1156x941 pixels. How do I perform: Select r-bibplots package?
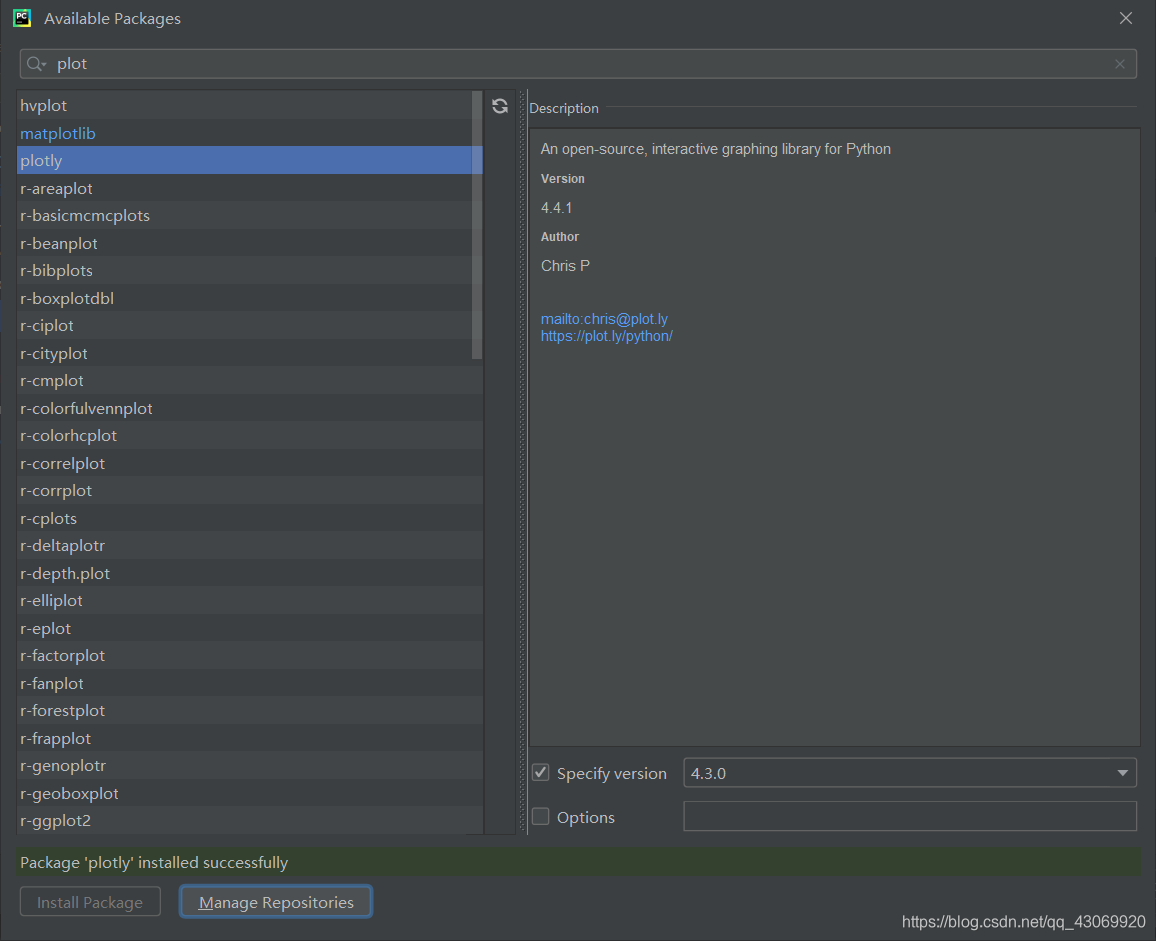pos(249,271)
